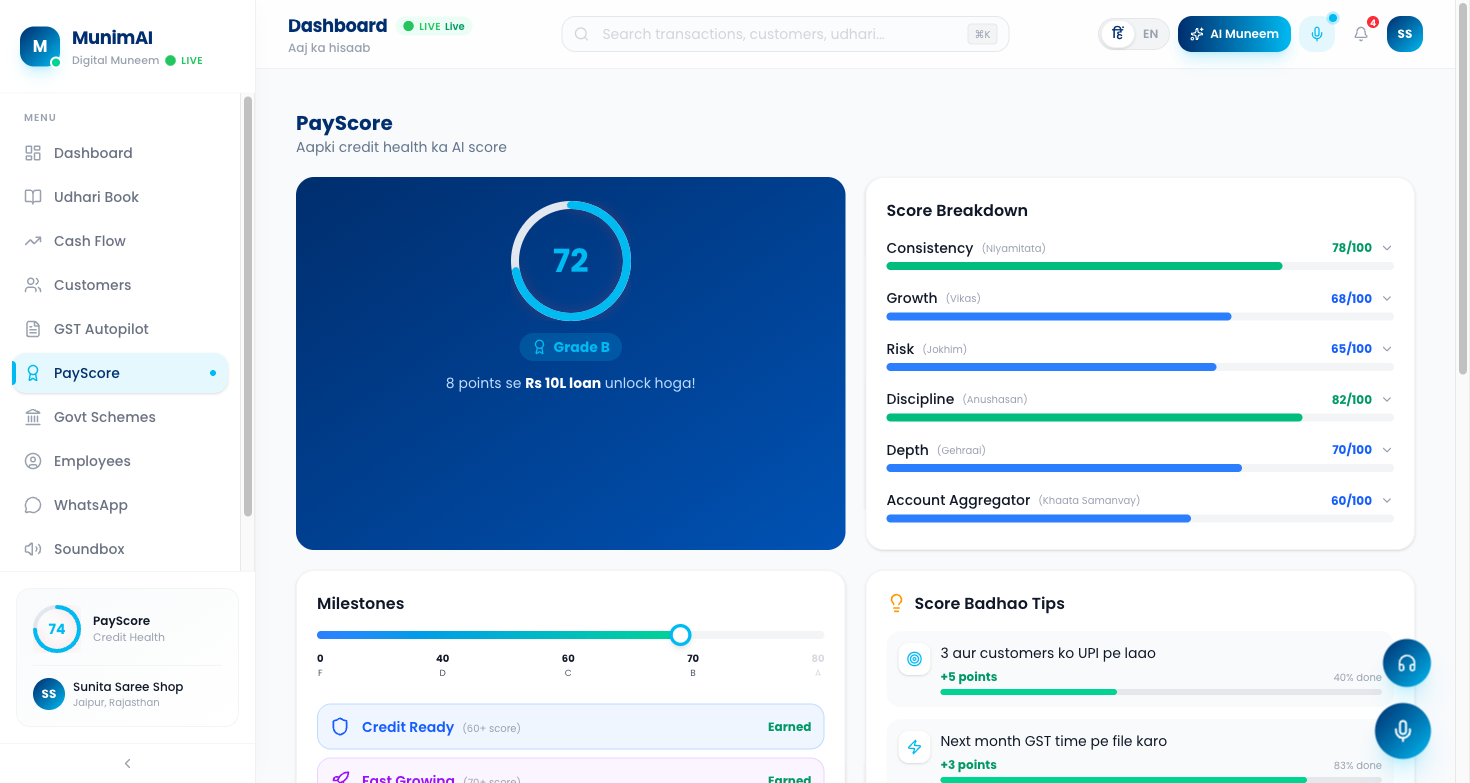Image resolution: width=1470 pixels, height=783 pixels.
Task: Click the AI Muneem button
Action: tap(1234, 33)
